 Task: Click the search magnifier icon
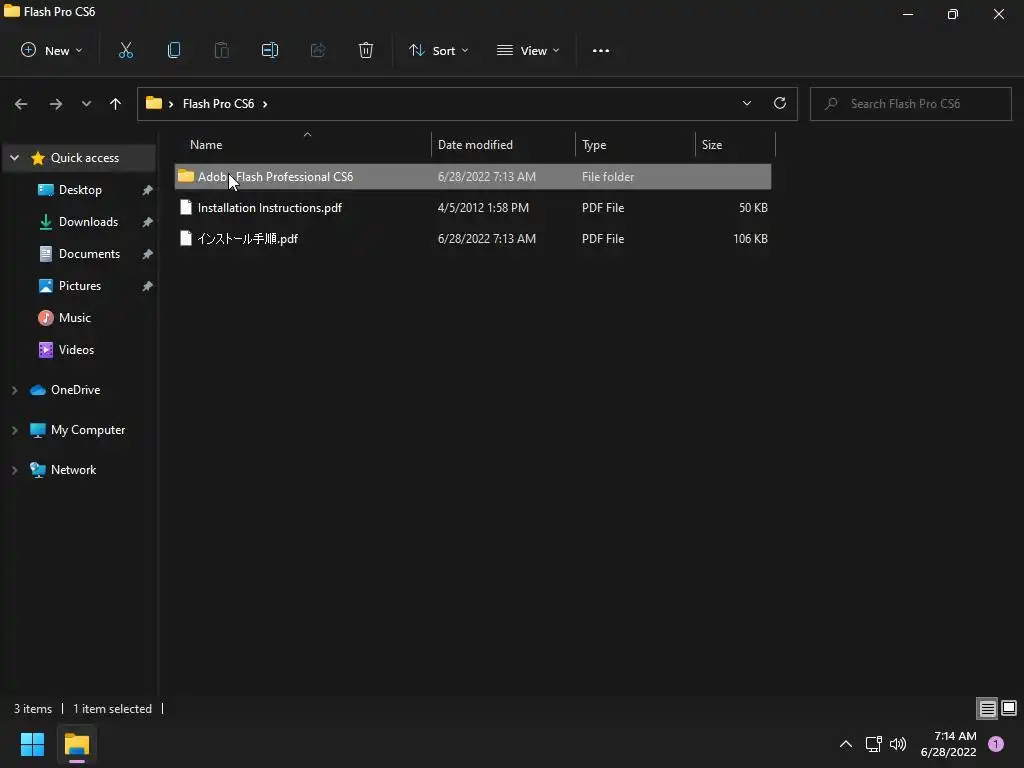coord(831,103)
